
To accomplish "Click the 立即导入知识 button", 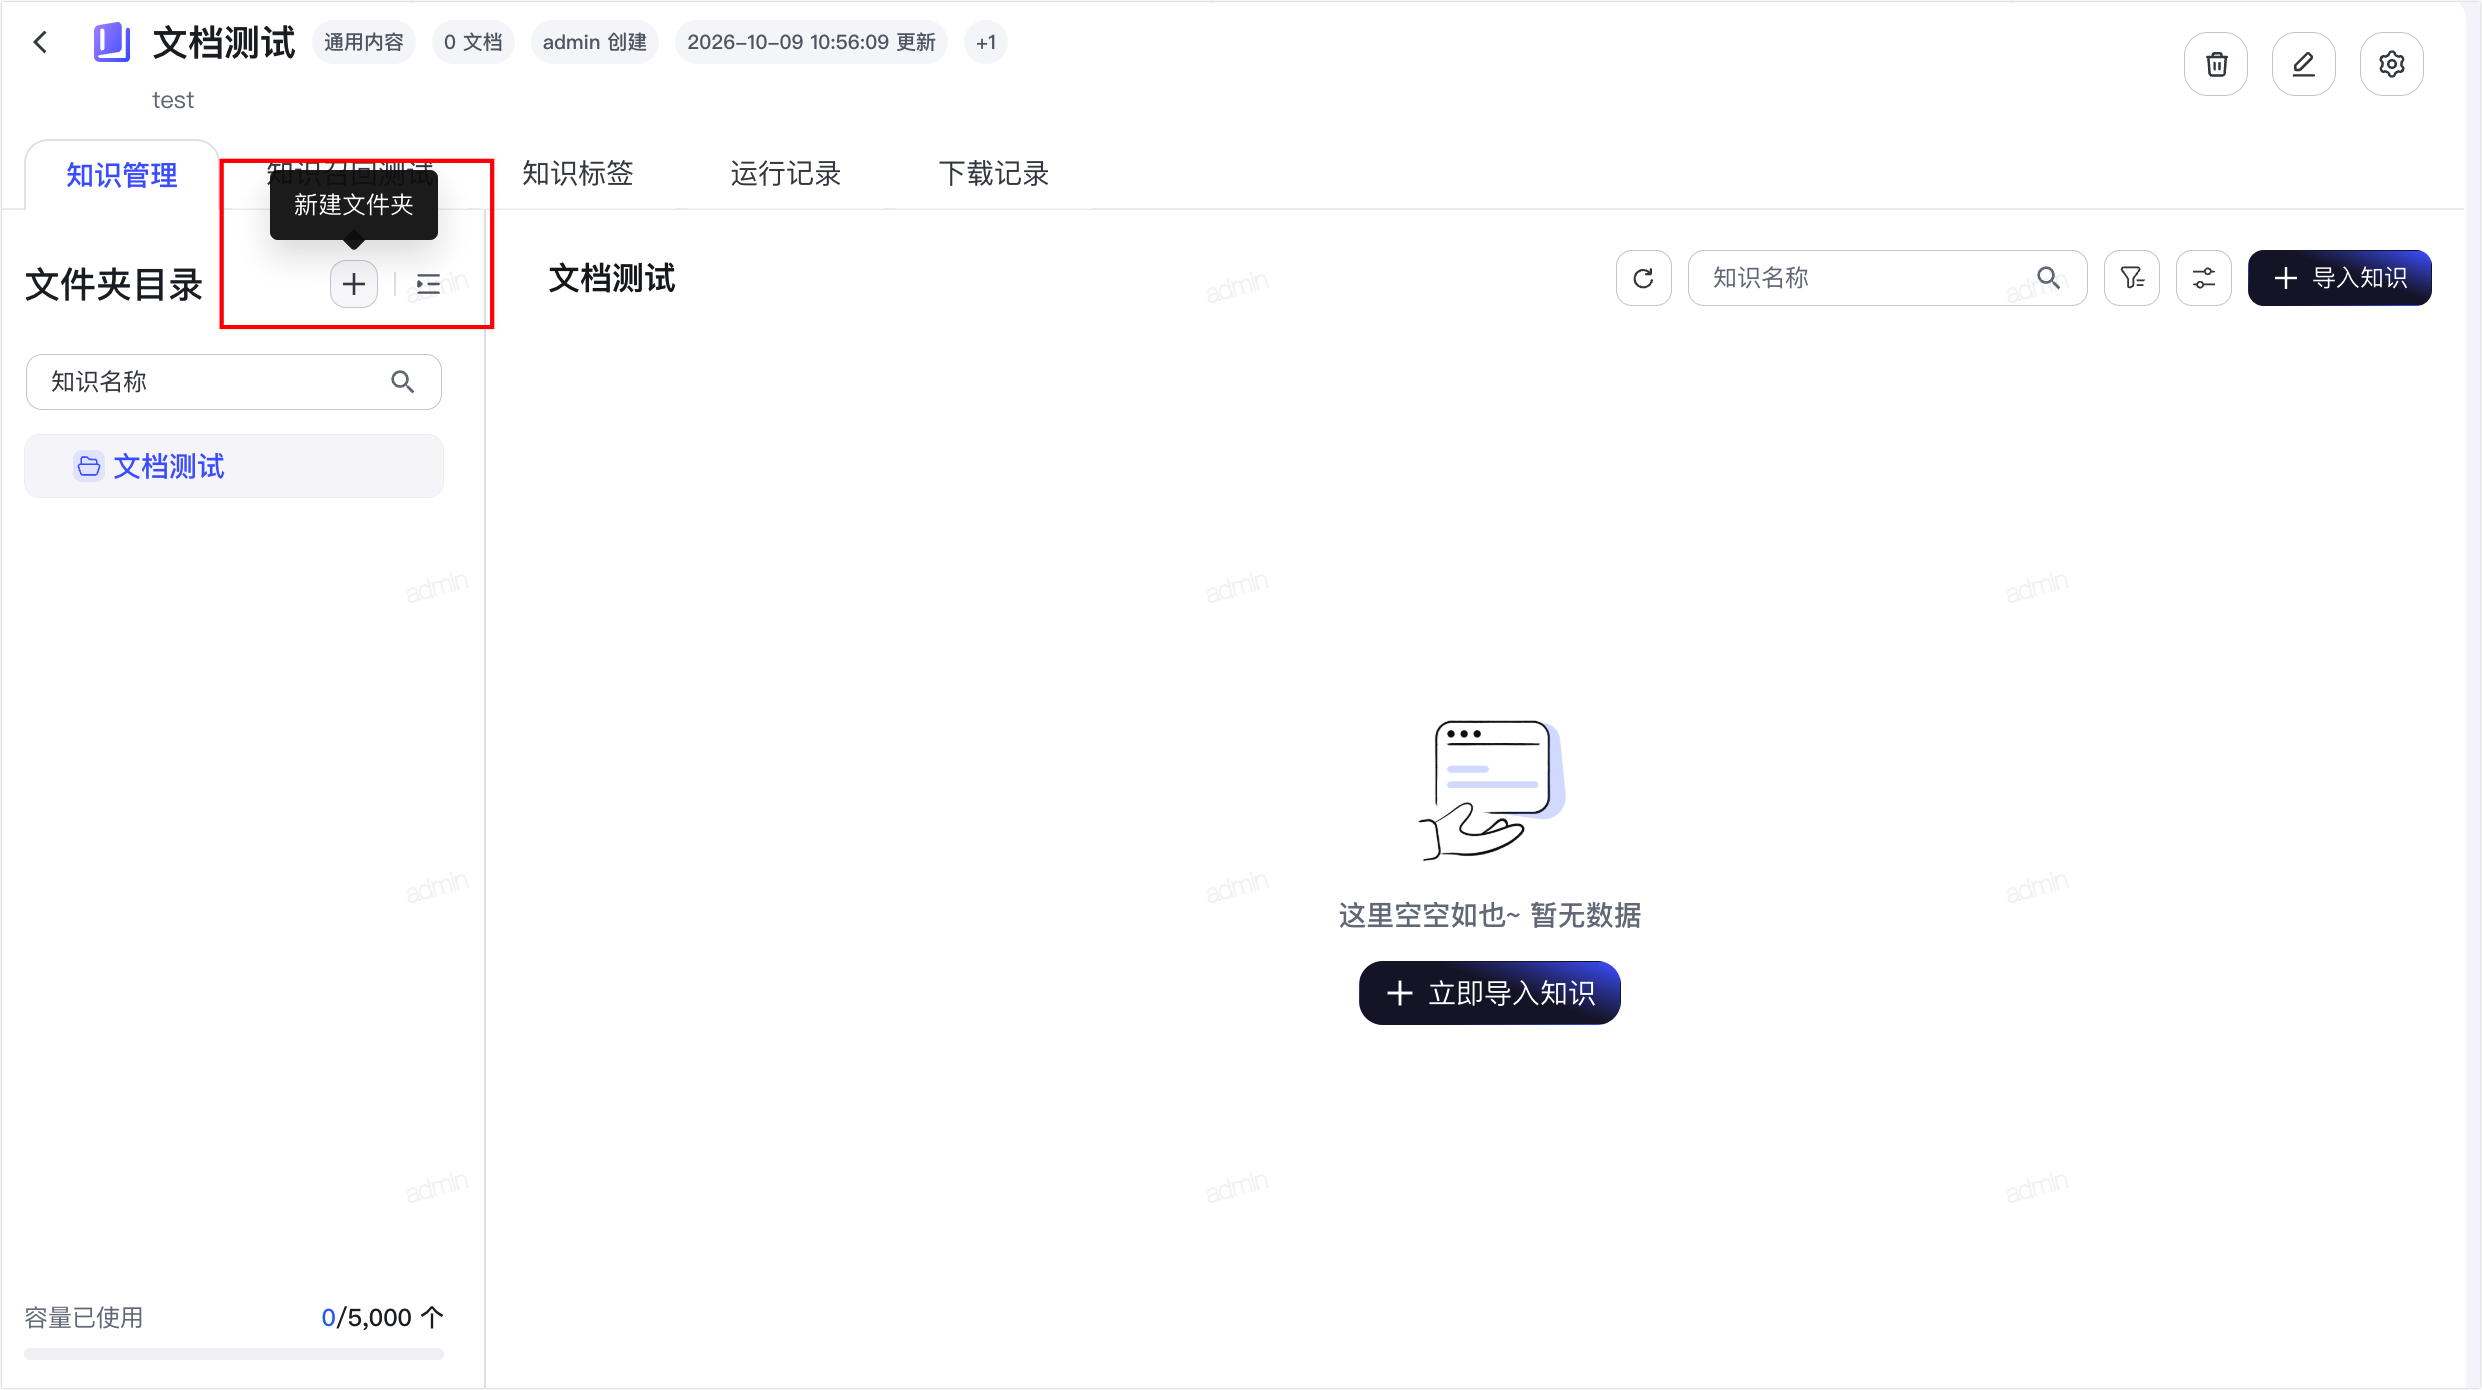I will [1490, 993].
